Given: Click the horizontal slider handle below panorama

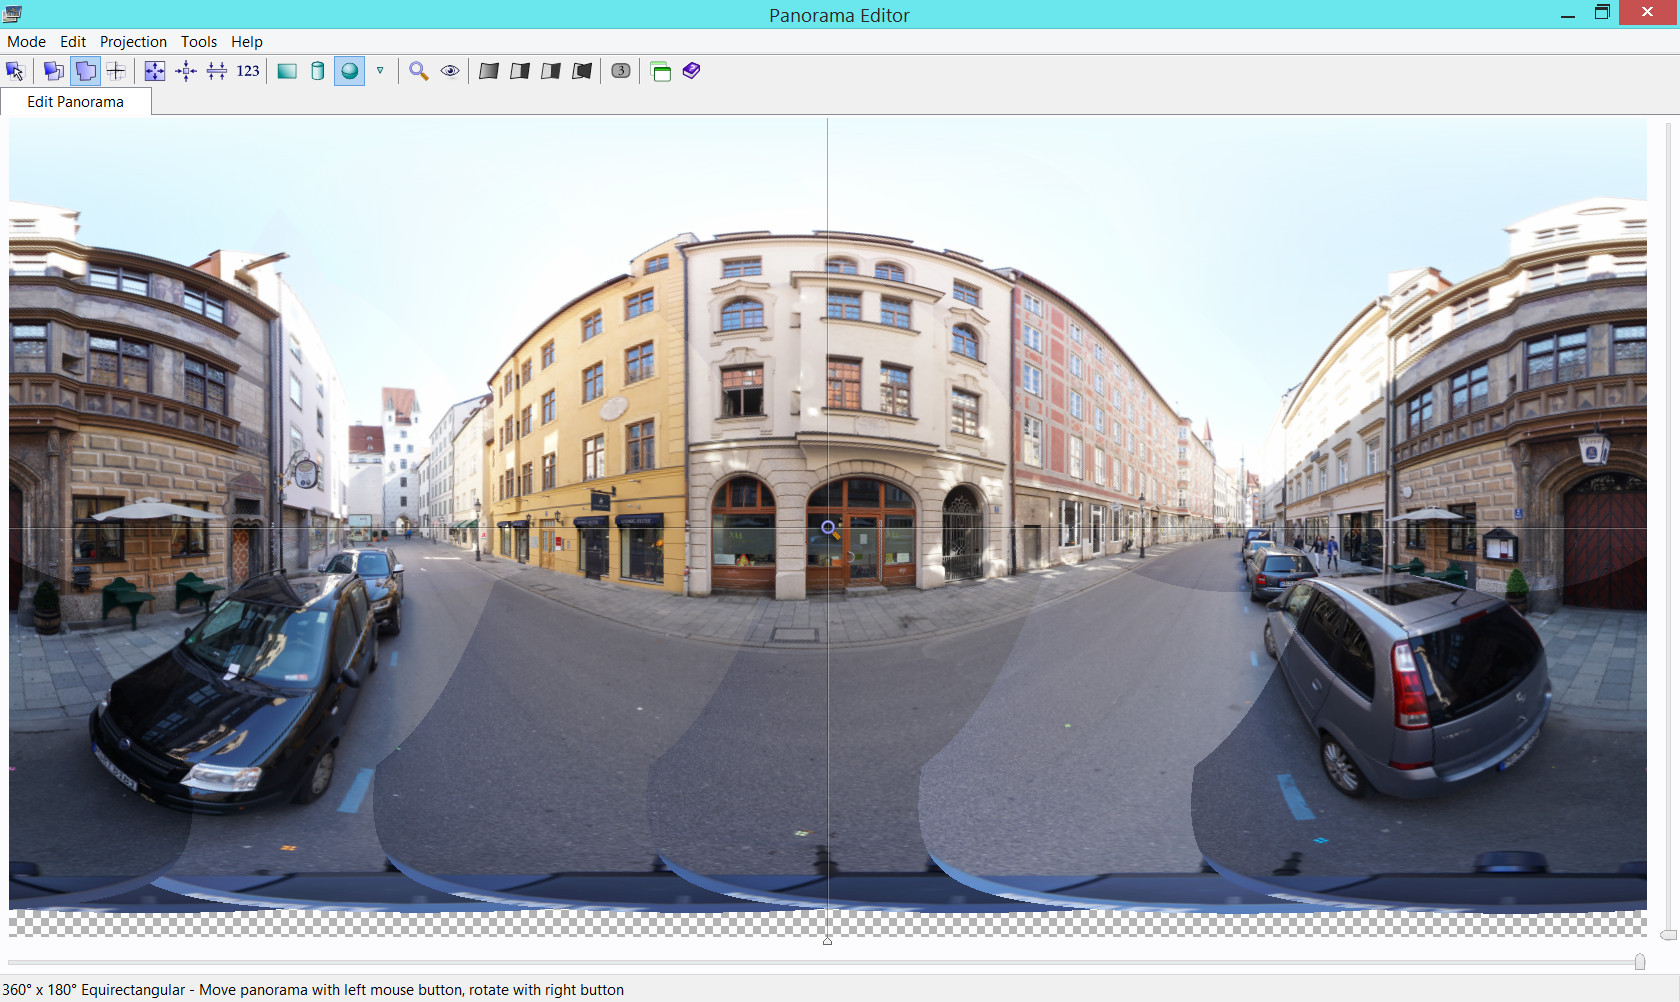Looking at the screenshot, I should 1640,962.
